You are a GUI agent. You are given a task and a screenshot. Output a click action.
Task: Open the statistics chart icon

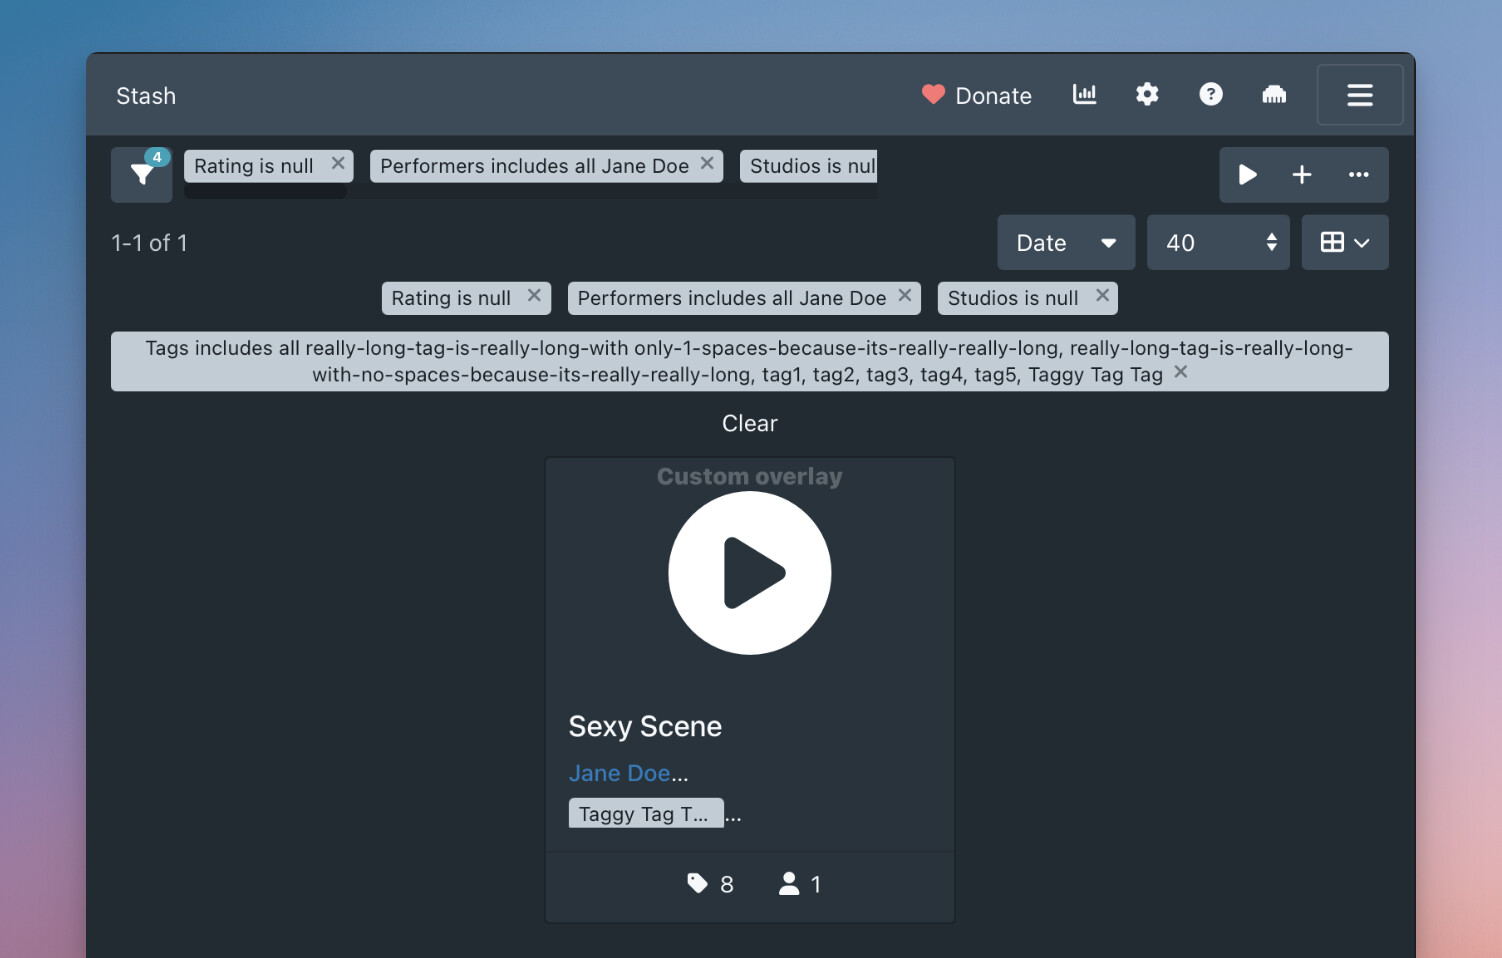pos(1084,95)
